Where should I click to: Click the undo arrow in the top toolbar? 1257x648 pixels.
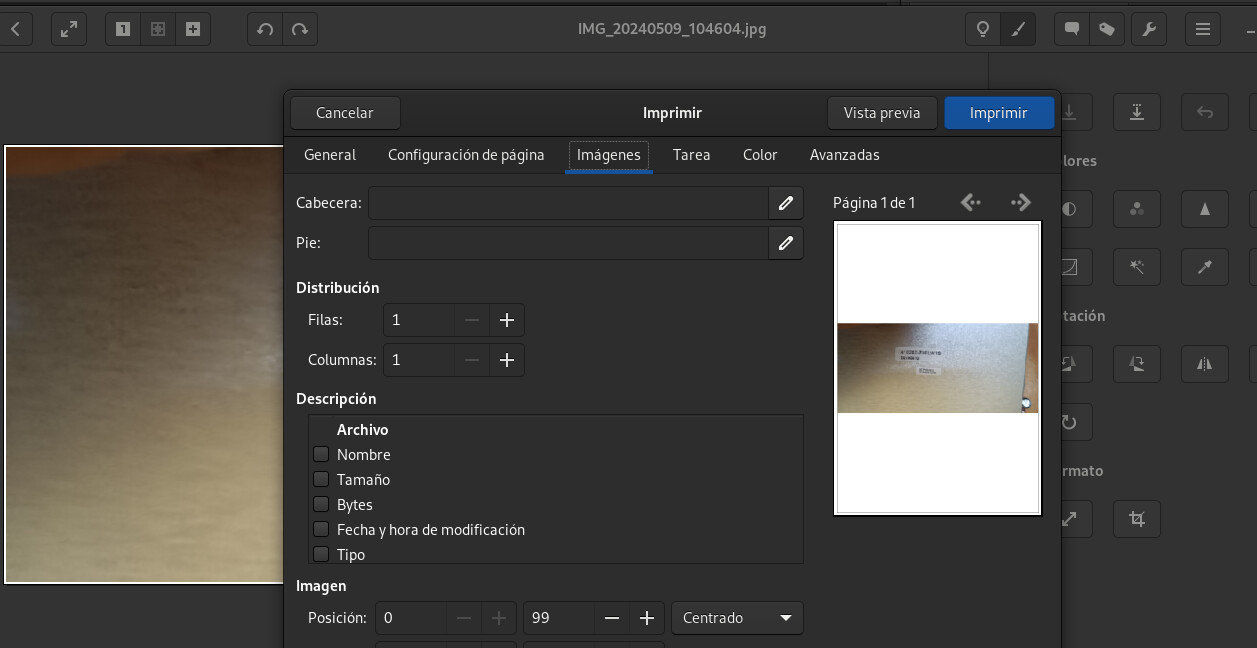[265, 29]
